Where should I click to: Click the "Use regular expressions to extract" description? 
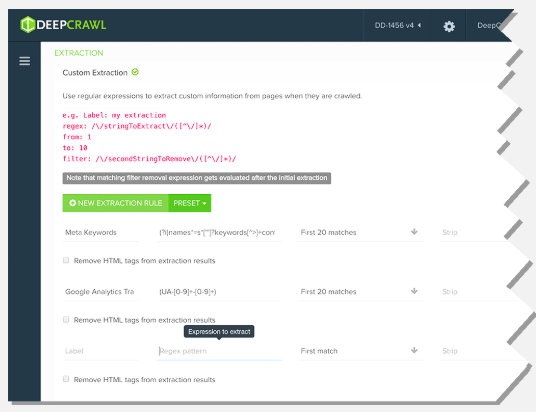click(212, 96)
